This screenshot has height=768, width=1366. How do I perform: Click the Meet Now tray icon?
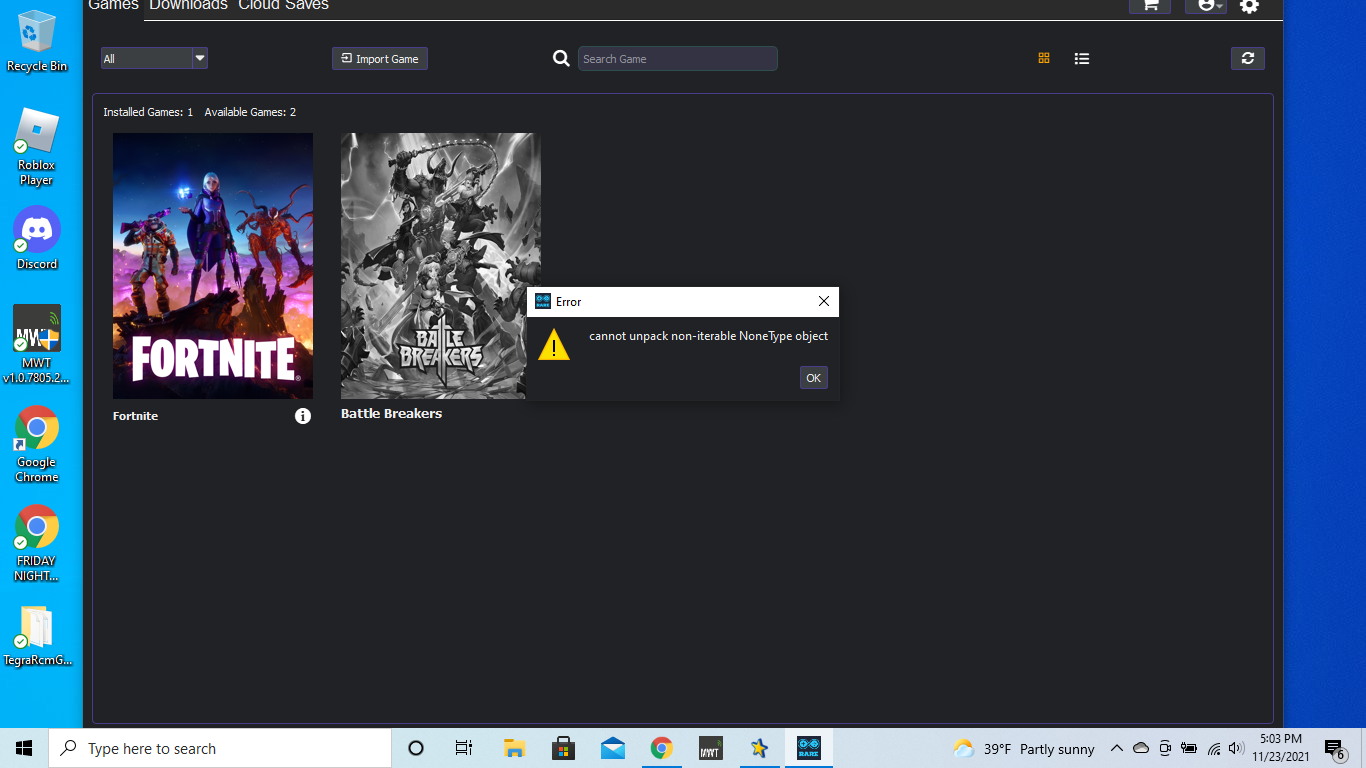pos(1165,748)
